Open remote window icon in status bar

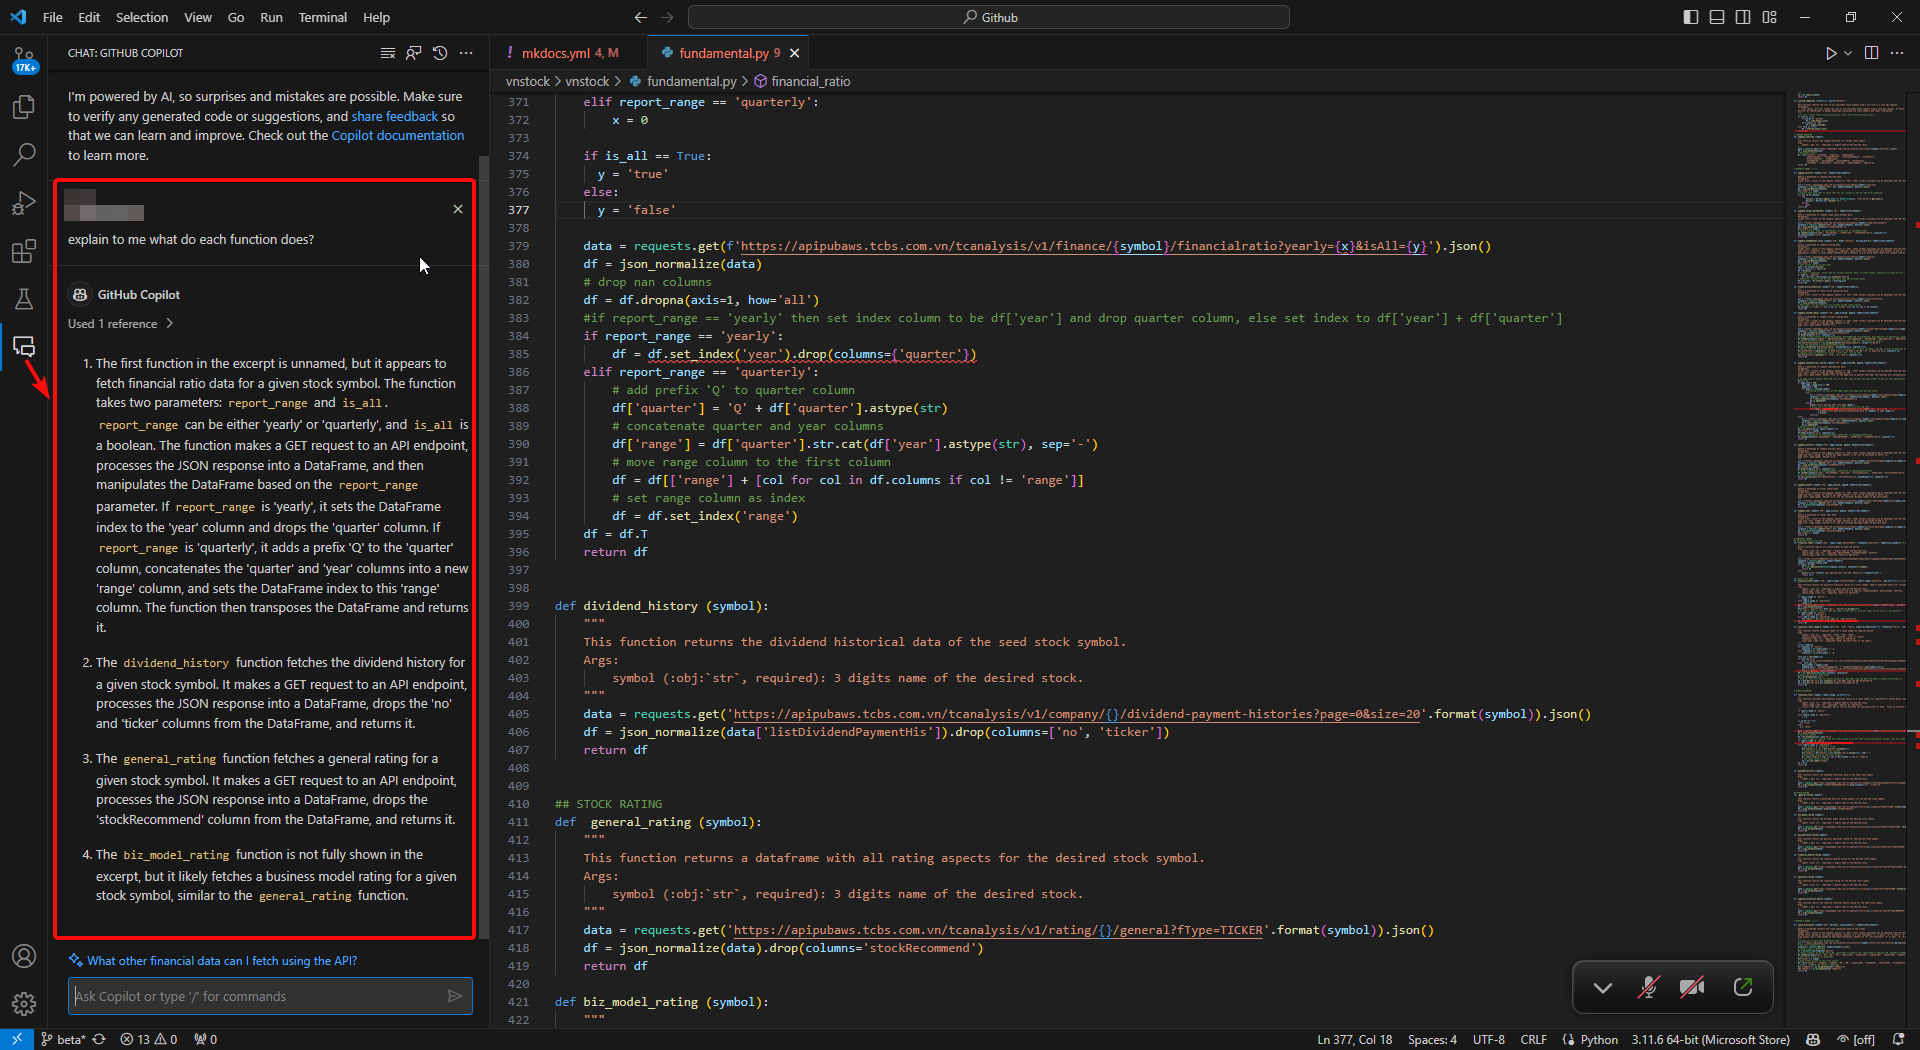click(x=17, y=1039)
